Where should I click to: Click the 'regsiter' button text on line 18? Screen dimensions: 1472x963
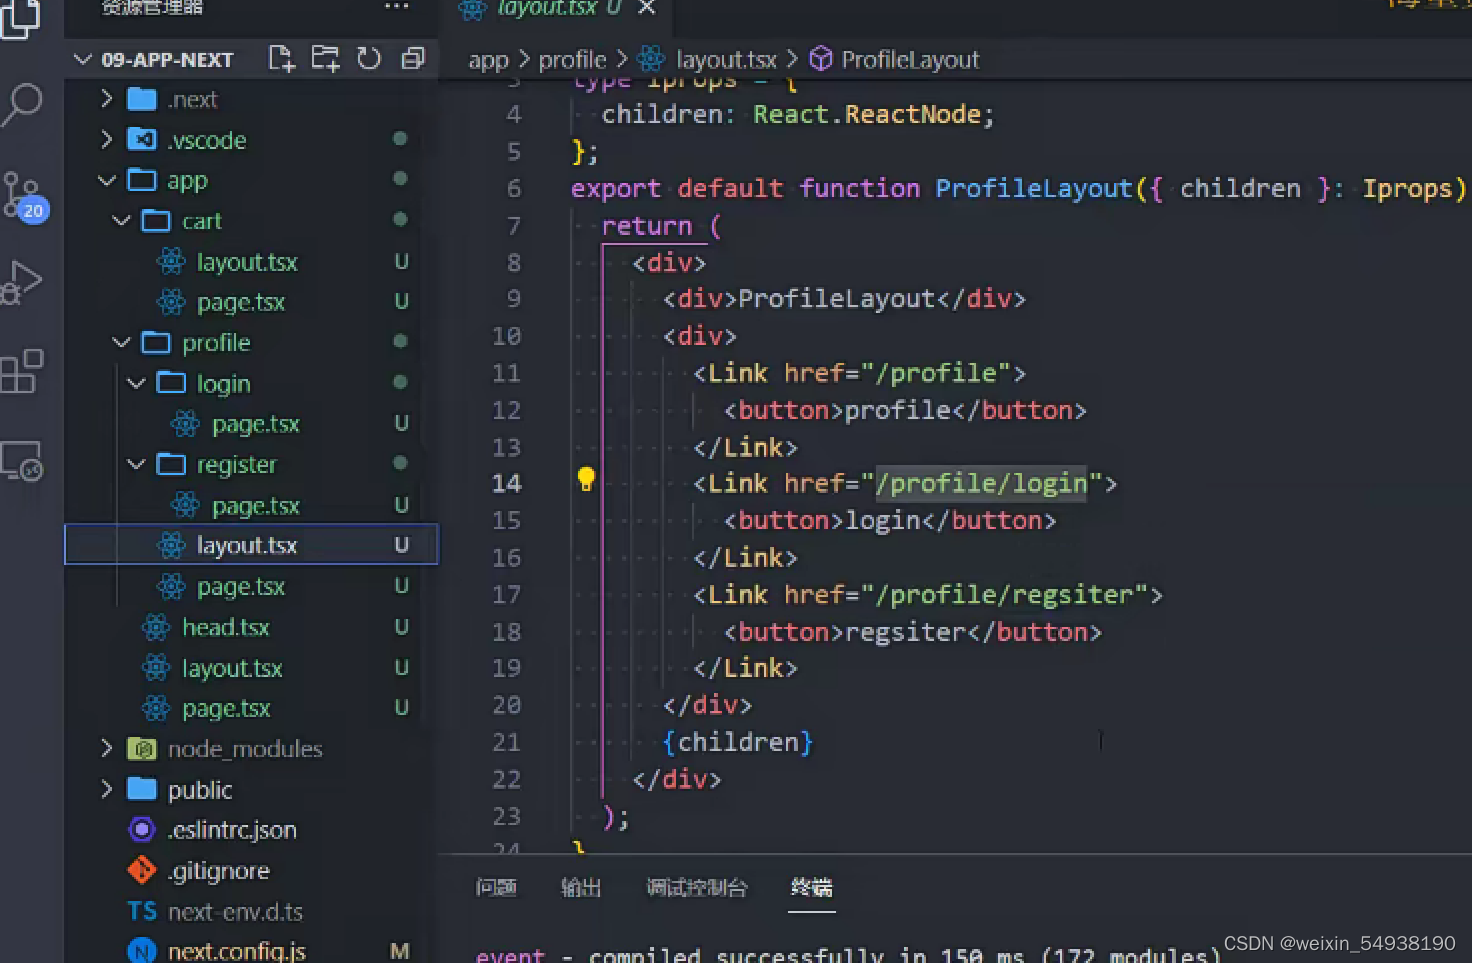906,632
